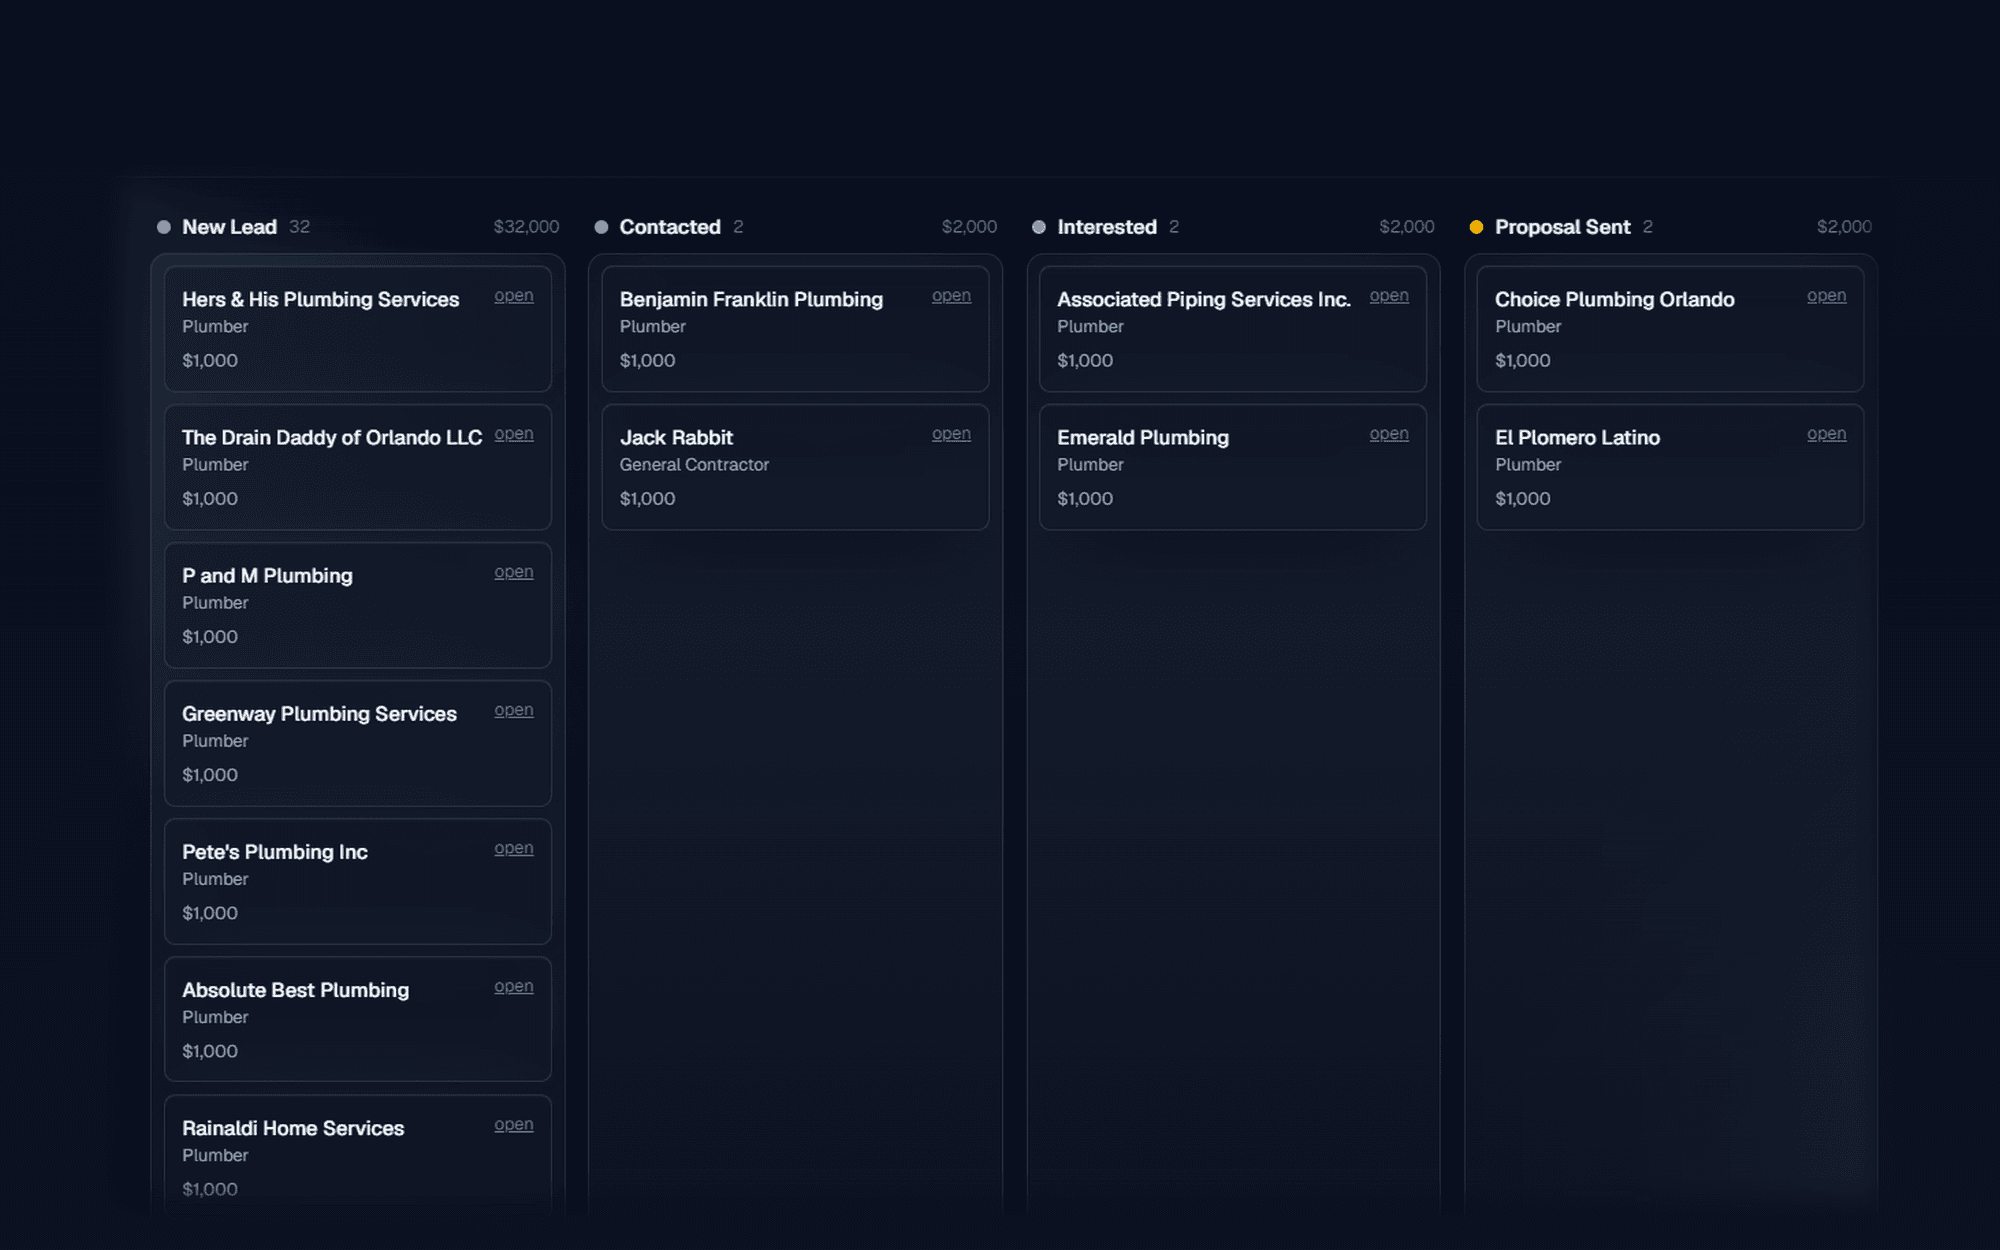The image size is (2000, 1250).
Task: Open the Hers & His Plumbing Services lead
Action: 513,296
